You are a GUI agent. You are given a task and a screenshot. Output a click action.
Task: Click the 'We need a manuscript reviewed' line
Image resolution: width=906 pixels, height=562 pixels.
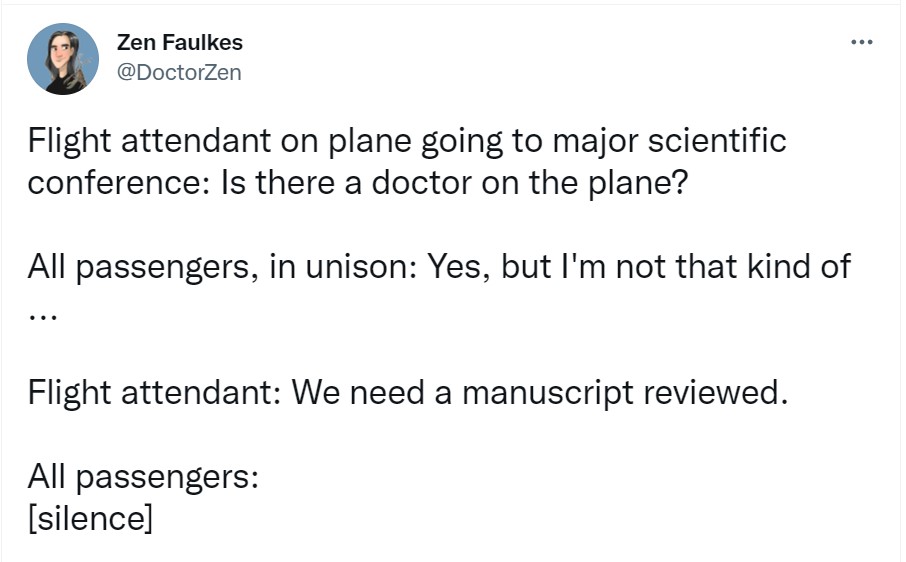pos(533,391)
